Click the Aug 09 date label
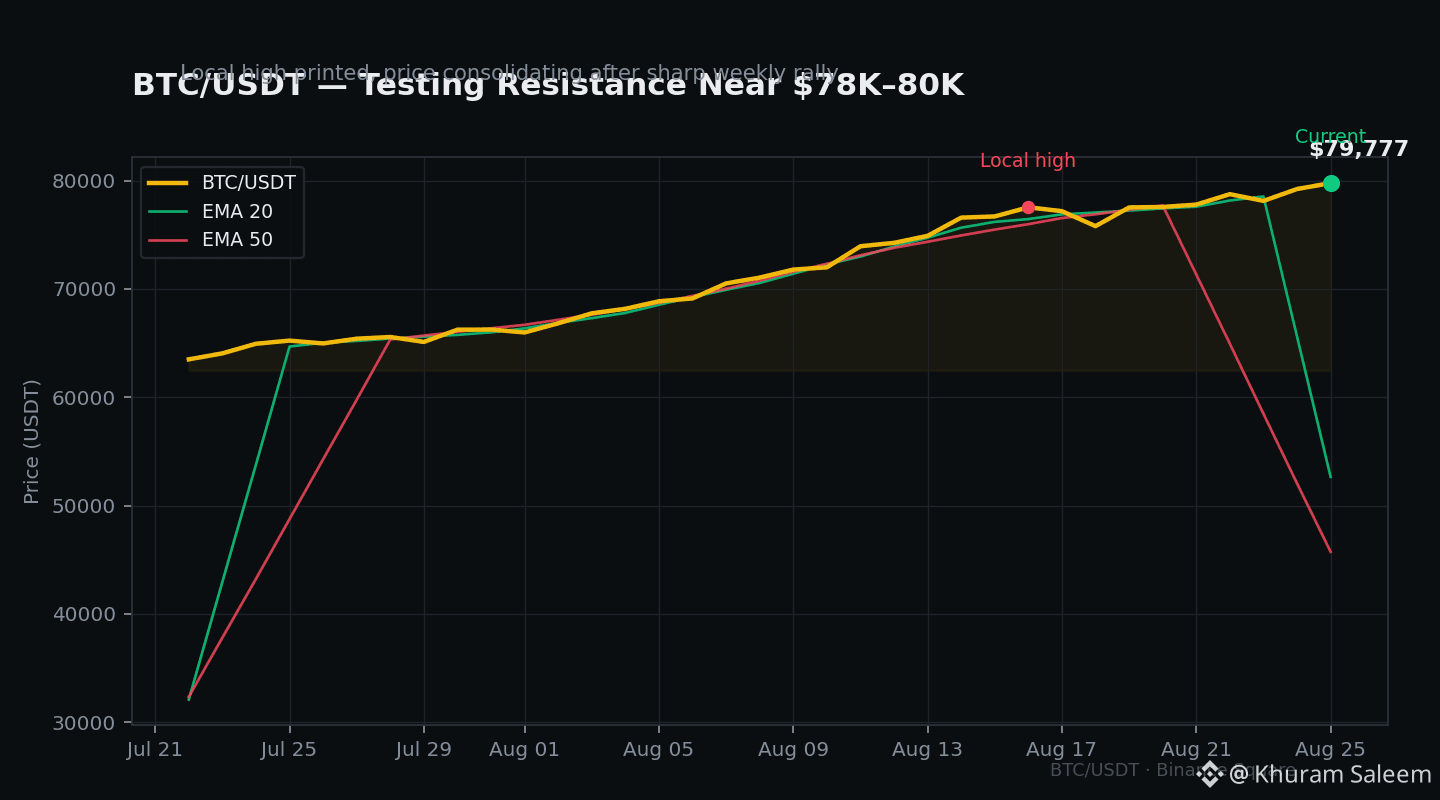The image size is (1440, 800). point(793,750)
